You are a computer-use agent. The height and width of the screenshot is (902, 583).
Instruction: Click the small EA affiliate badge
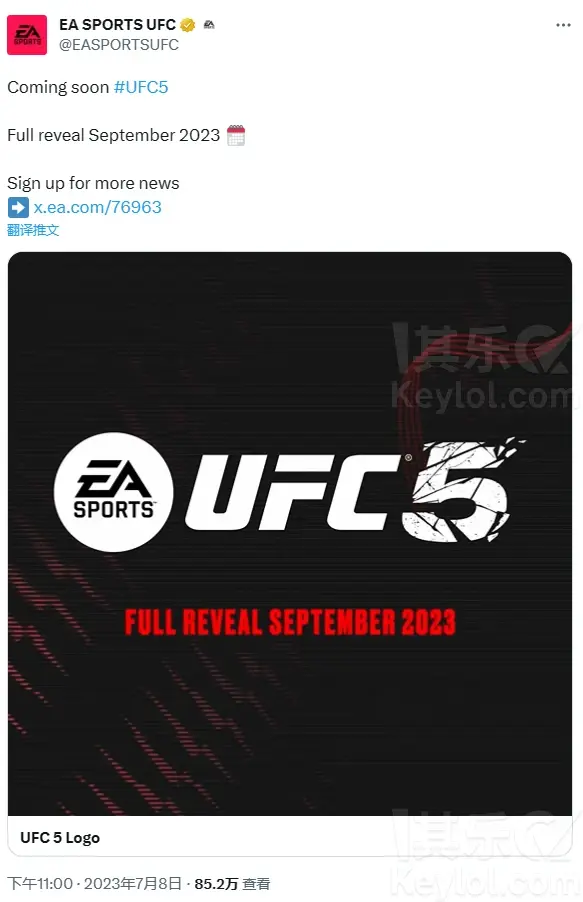(x=209, y=25)
